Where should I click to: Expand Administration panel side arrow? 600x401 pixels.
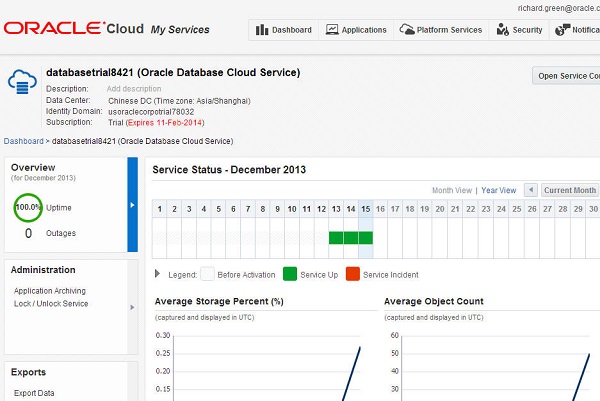[x=132, y=307]
